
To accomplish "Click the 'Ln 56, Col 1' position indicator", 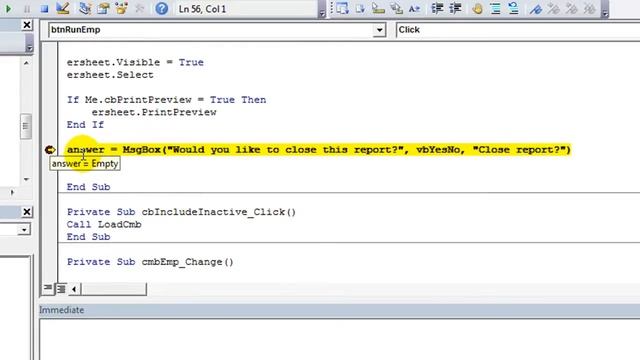I will click(202, 9).
